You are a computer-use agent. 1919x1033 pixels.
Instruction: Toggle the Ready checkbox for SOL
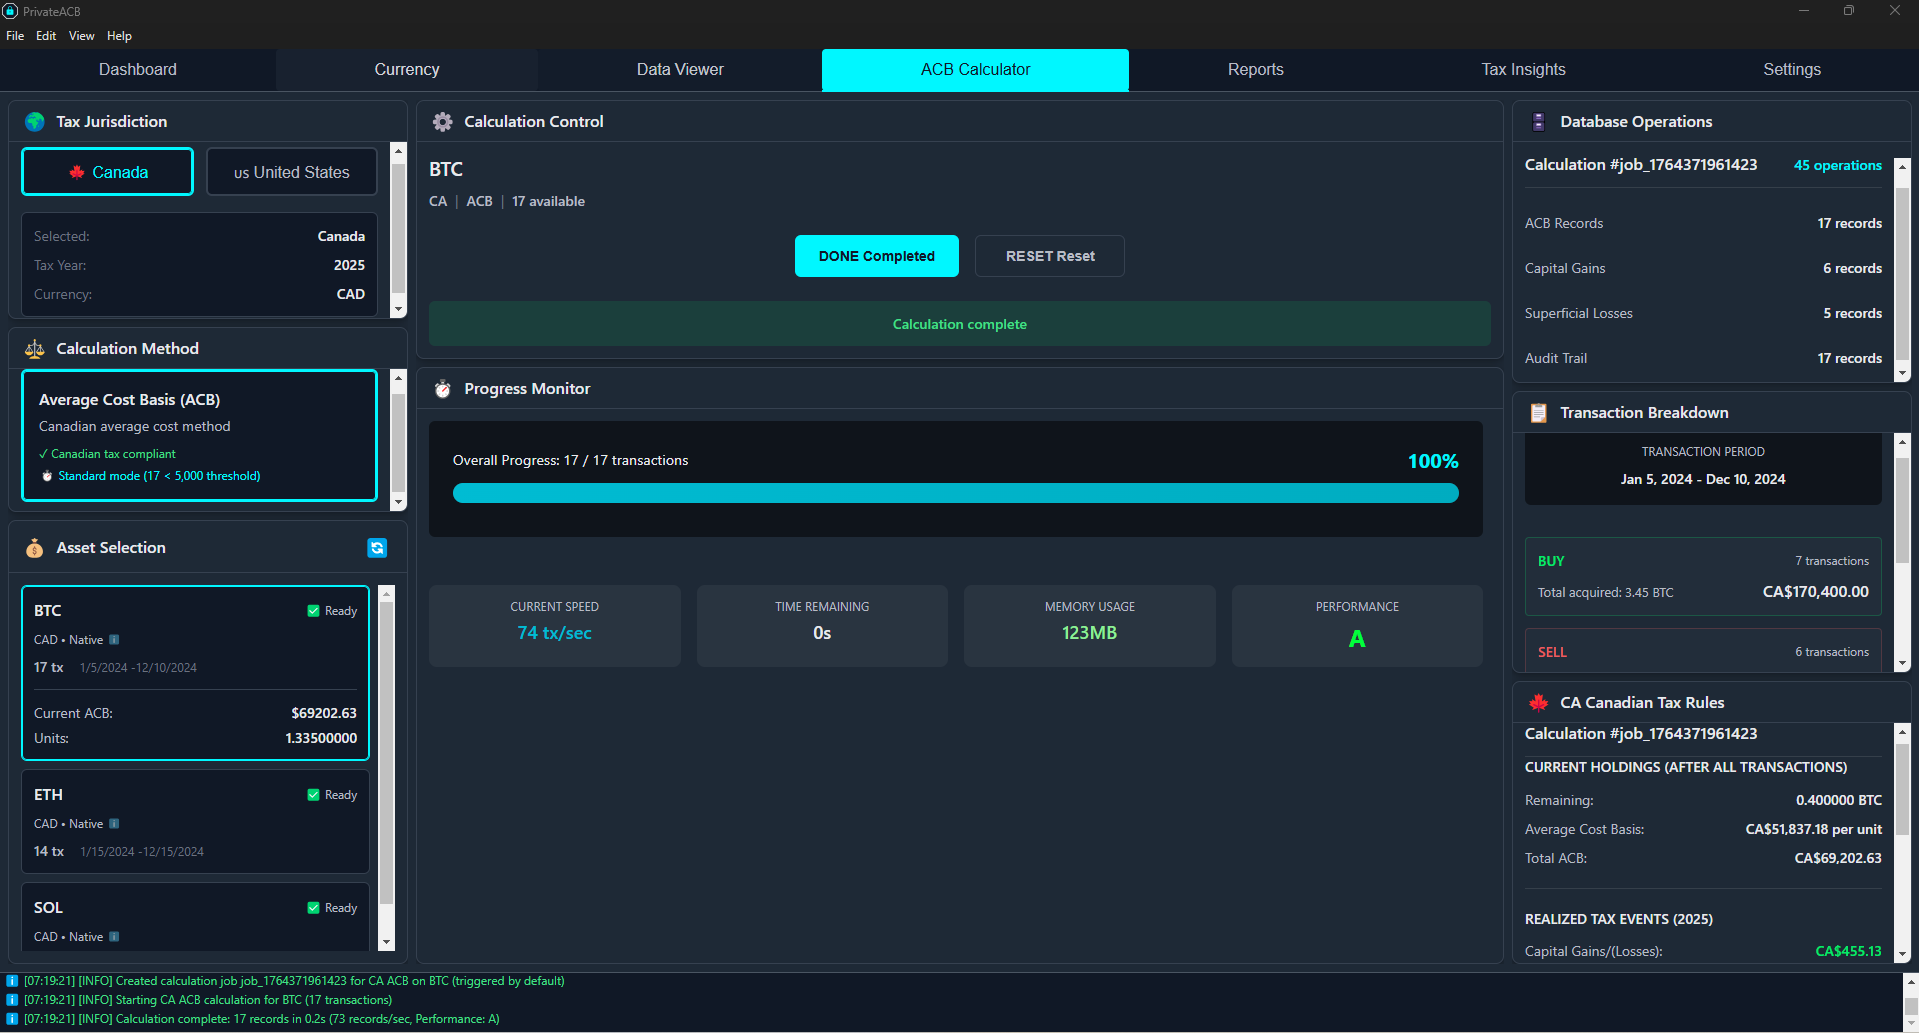click(x=311, y=907)
